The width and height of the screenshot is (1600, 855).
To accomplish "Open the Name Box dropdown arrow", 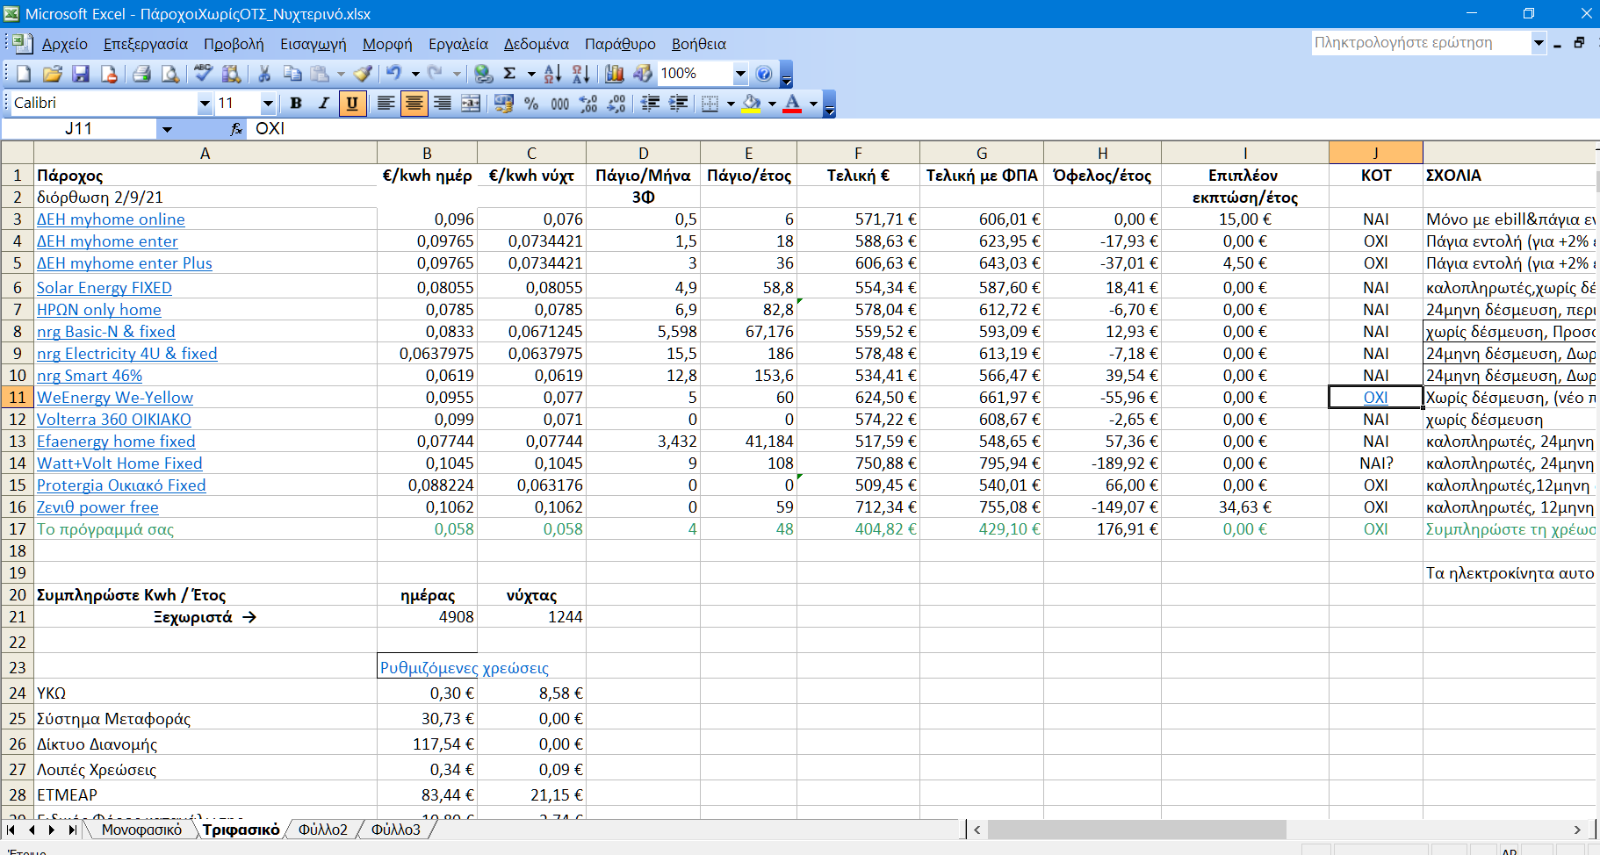I will [x=167, y=129].
